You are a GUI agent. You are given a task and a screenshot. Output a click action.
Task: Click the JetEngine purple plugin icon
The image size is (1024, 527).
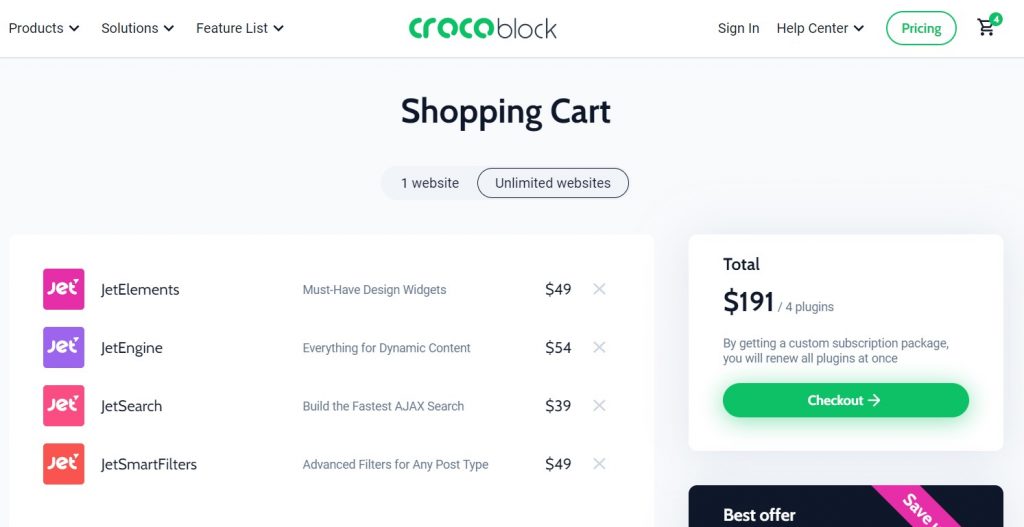63,347
